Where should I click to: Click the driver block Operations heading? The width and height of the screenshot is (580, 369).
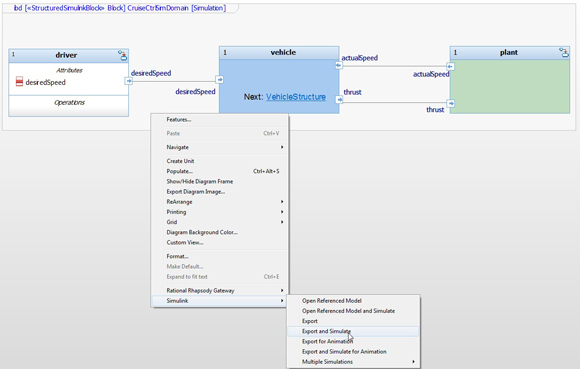coord(69,102)
